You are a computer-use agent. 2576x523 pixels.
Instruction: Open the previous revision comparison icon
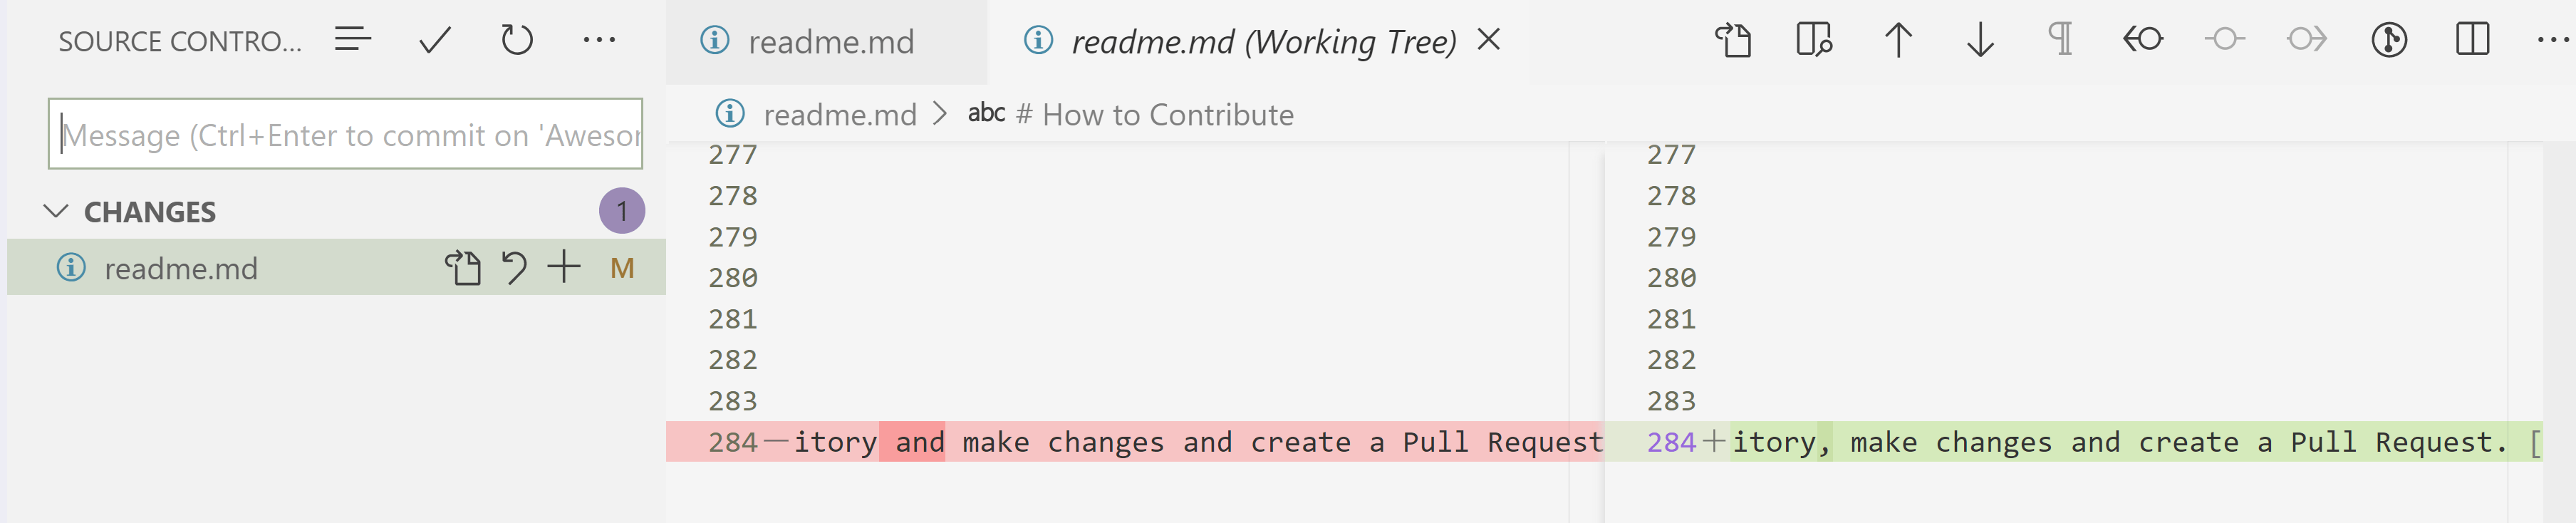2142,40
